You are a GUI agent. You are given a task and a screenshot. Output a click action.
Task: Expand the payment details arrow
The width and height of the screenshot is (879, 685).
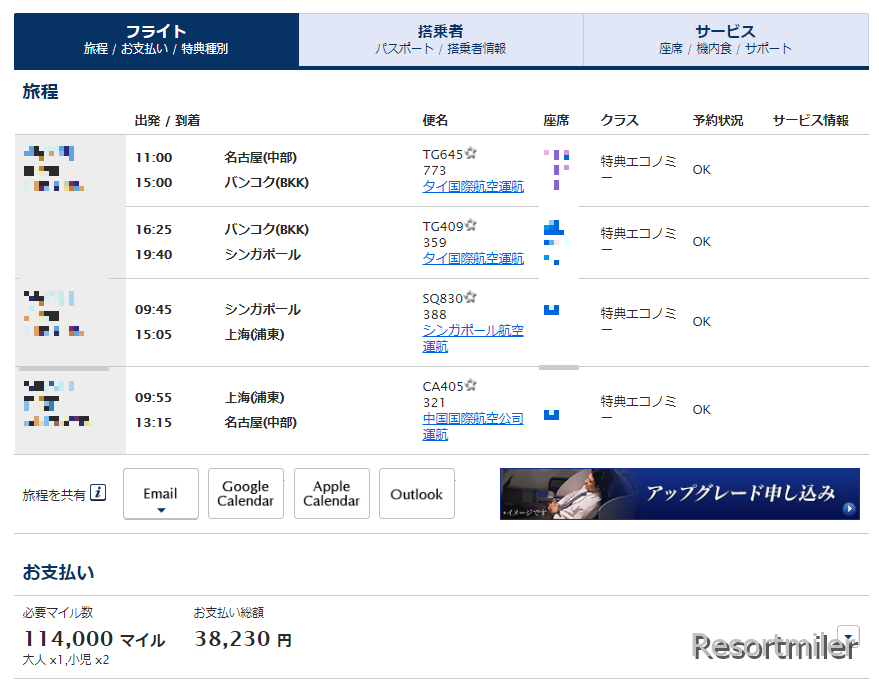tap(848, 635)
